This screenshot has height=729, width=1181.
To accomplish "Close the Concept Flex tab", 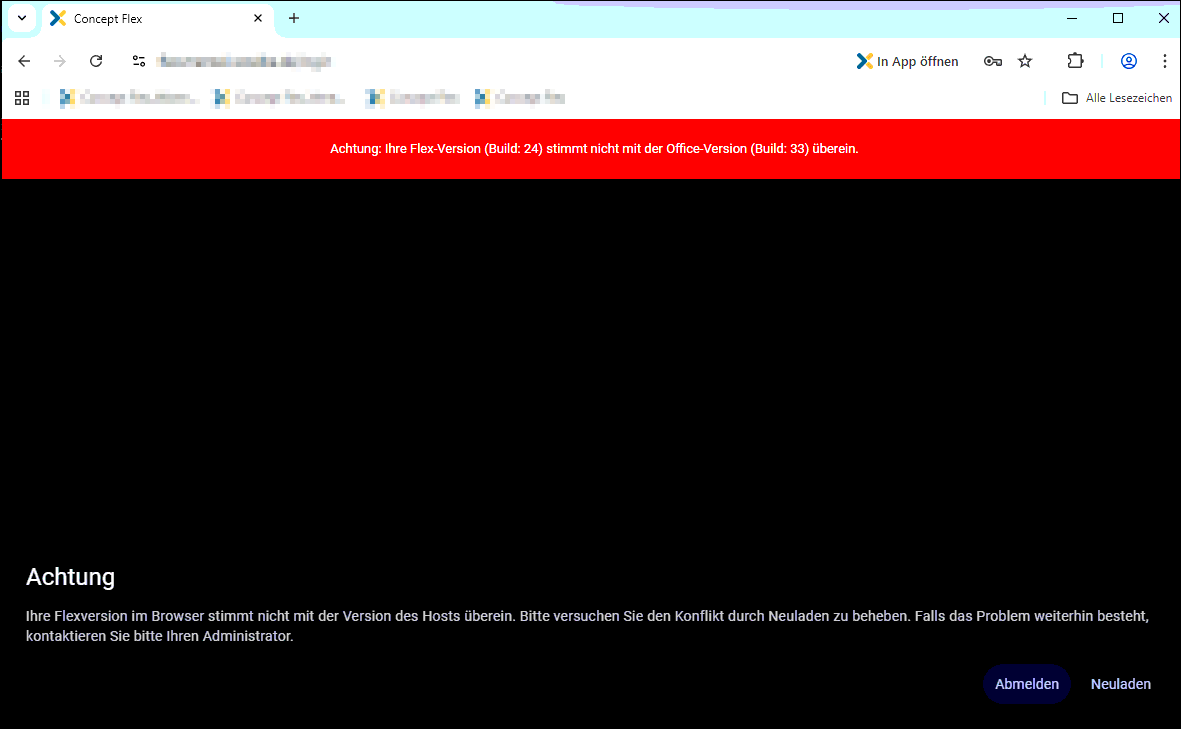I will pos(258,18).
